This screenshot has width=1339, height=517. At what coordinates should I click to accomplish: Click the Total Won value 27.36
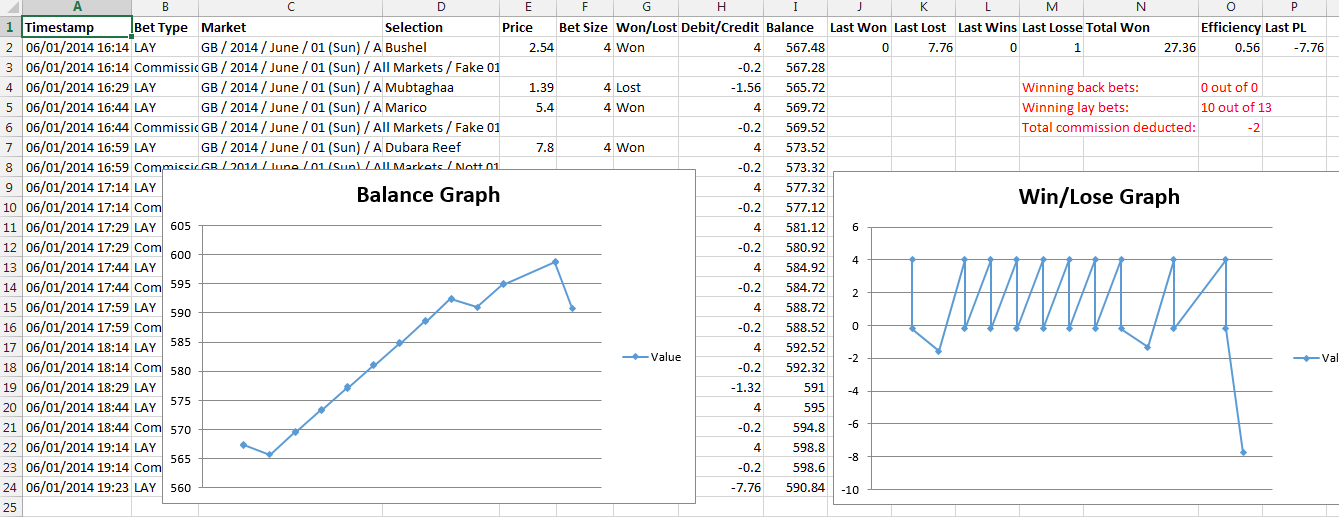(1141, 47)
